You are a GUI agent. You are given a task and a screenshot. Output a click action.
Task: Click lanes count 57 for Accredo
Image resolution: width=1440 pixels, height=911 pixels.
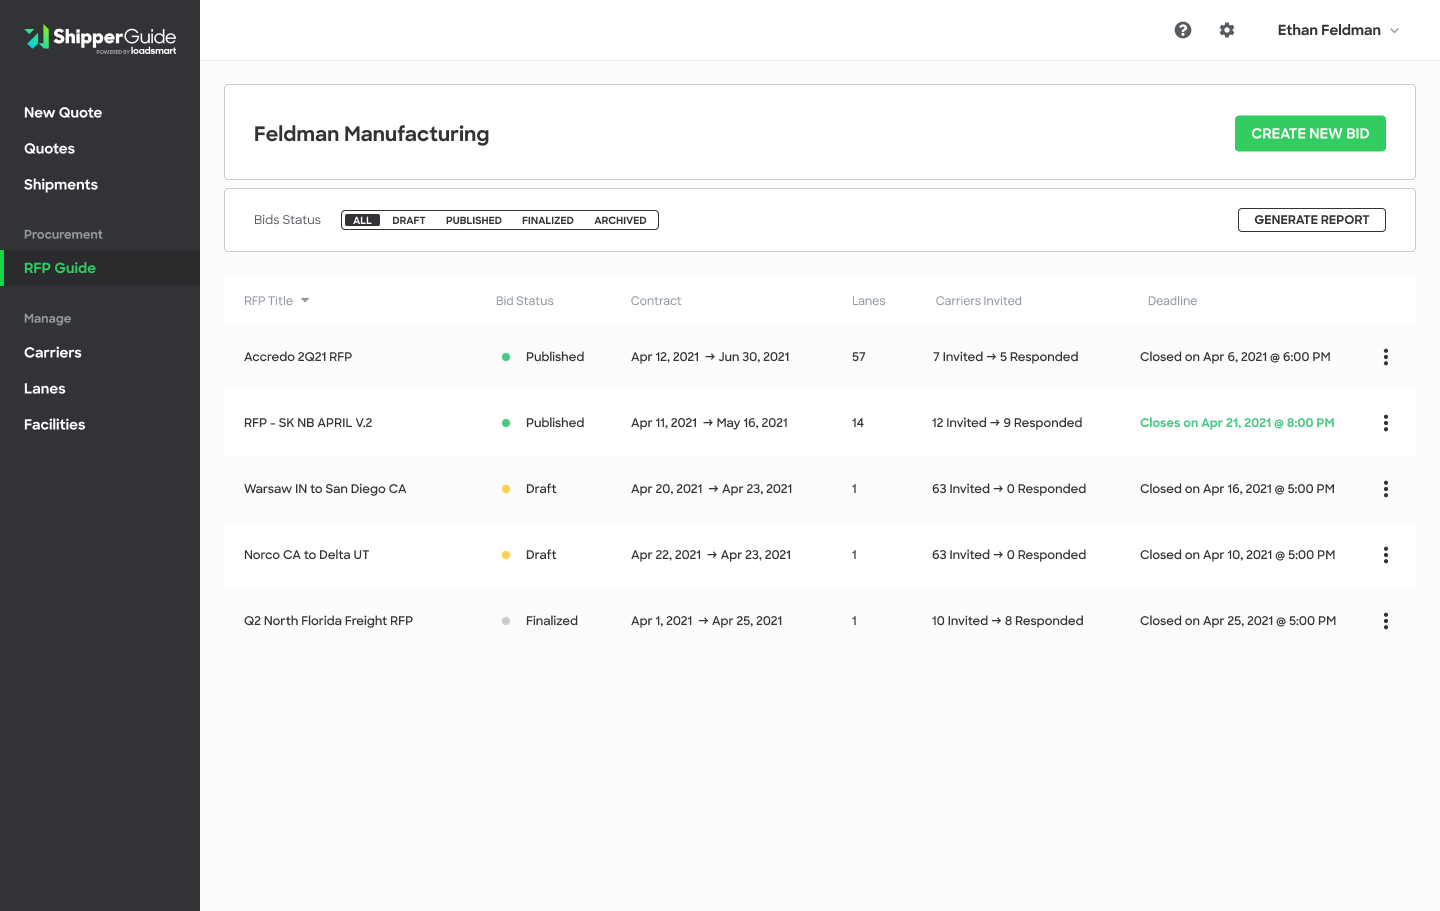coord(859,357)
